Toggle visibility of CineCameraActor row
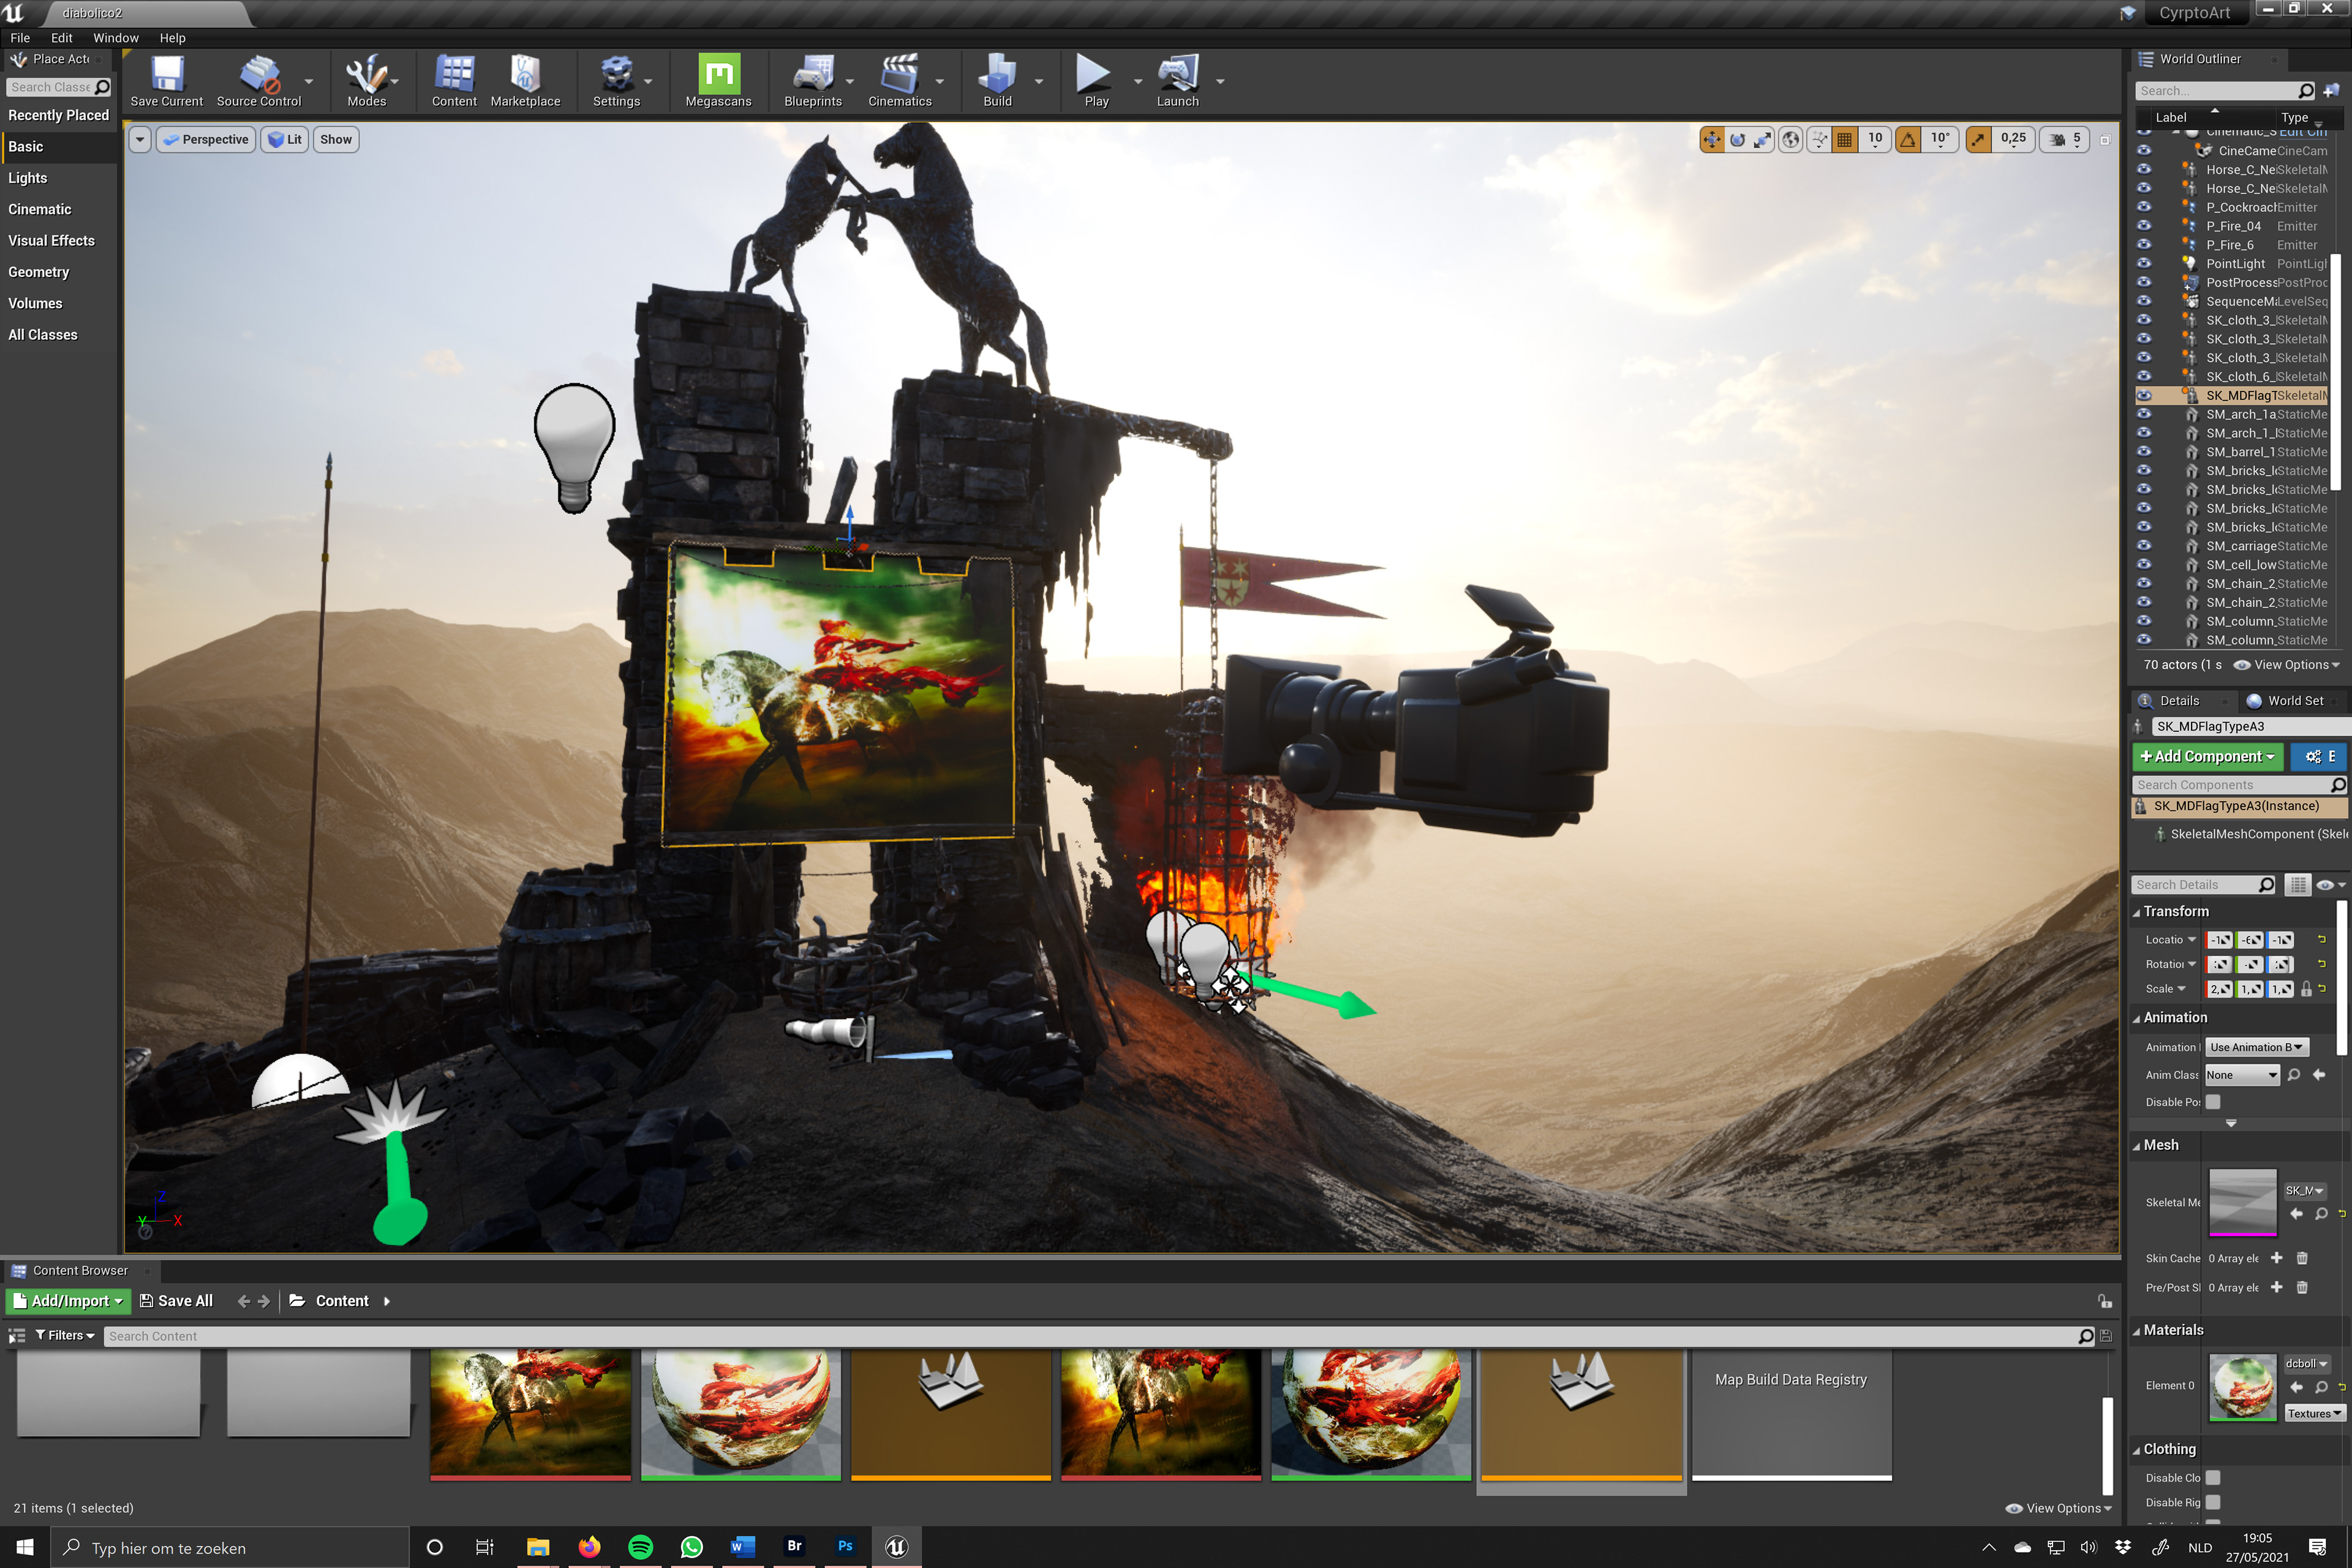The width and height of the screenshot is (2352, 1568). [2143, 151]
